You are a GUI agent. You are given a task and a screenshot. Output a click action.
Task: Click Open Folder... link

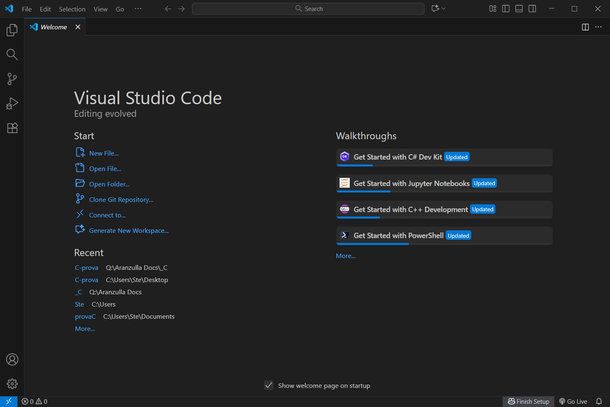[x=109, y=184]
